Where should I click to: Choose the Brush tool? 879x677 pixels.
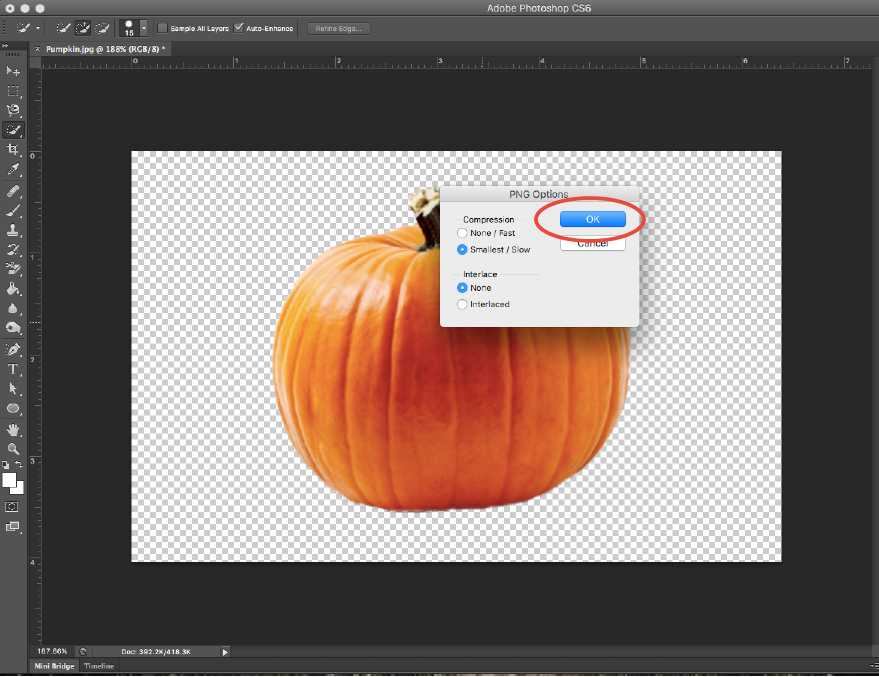13,209
